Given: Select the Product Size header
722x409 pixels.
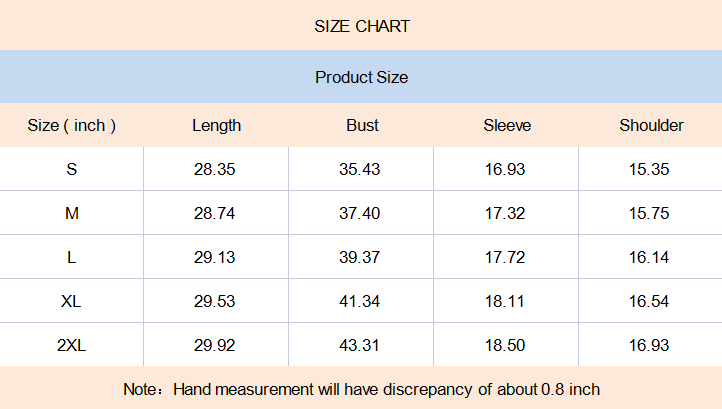Looking at the screenshot, I should (361, 77).
